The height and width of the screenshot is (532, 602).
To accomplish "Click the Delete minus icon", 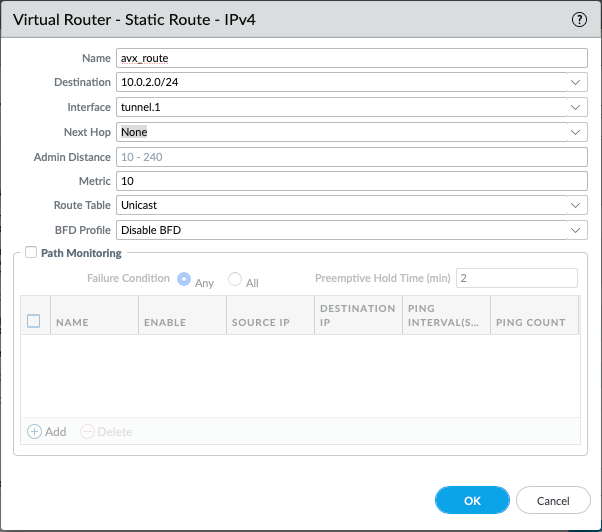I will tap(87, 432).
